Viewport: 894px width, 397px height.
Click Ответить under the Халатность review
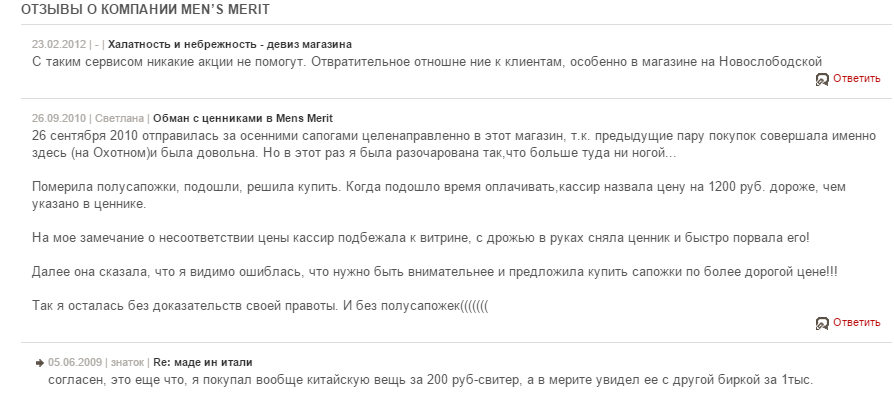(x=856, y=79)
